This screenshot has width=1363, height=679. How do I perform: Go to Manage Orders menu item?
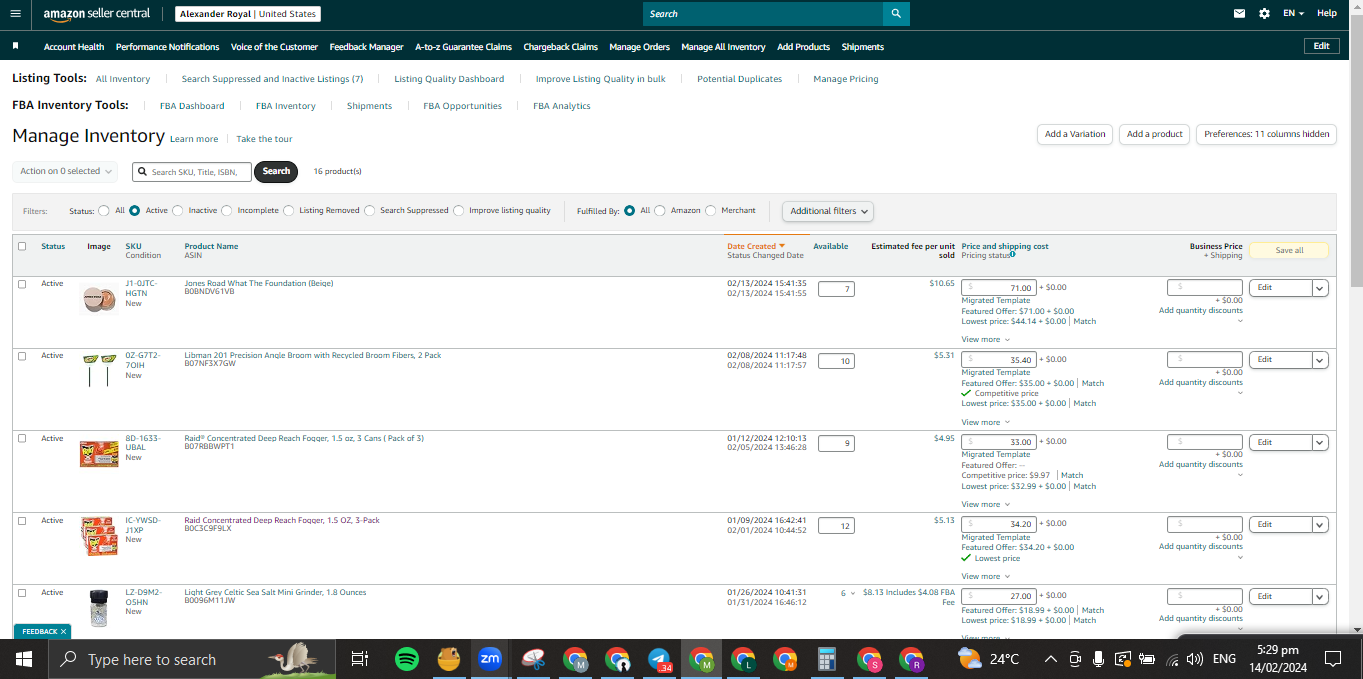click(639, 47)
